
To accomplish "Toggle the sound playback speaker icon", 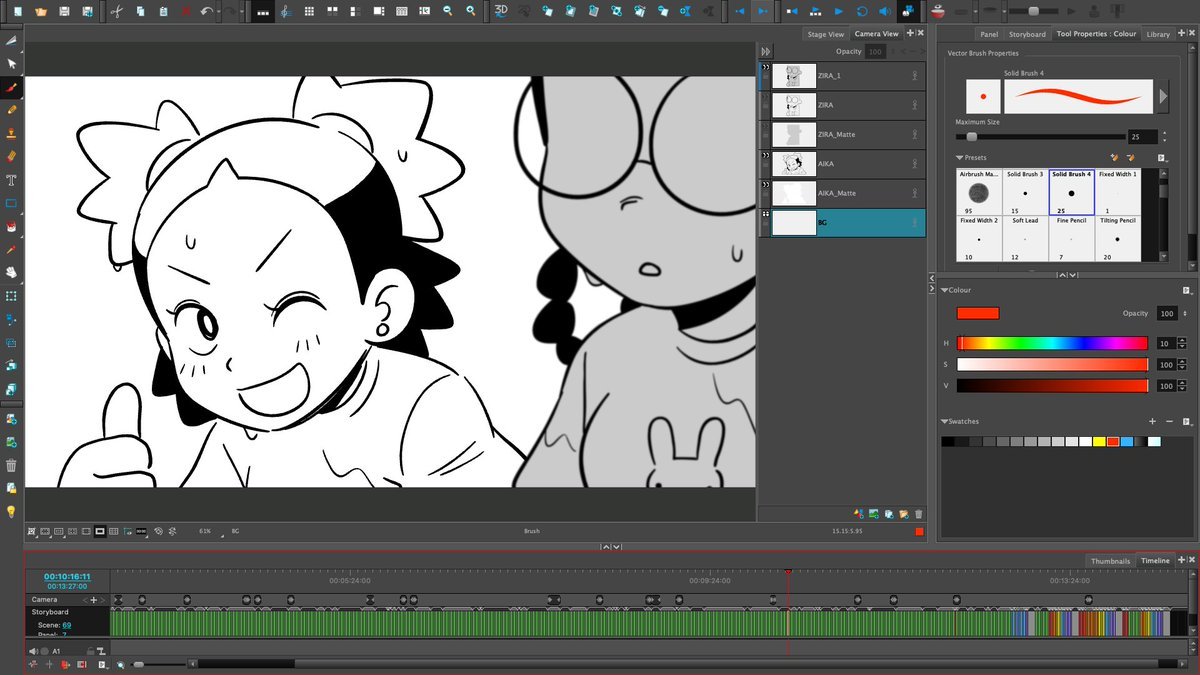I will point(884,11).
